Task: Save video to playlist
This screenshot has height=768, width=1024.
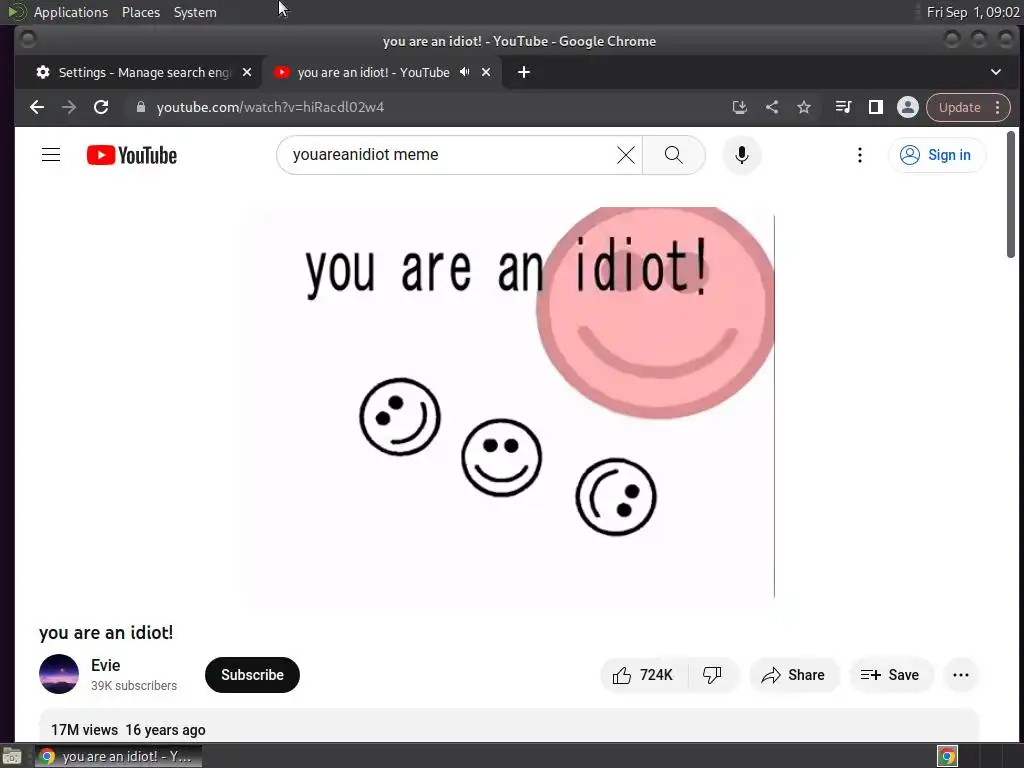Action: [891, 675]
